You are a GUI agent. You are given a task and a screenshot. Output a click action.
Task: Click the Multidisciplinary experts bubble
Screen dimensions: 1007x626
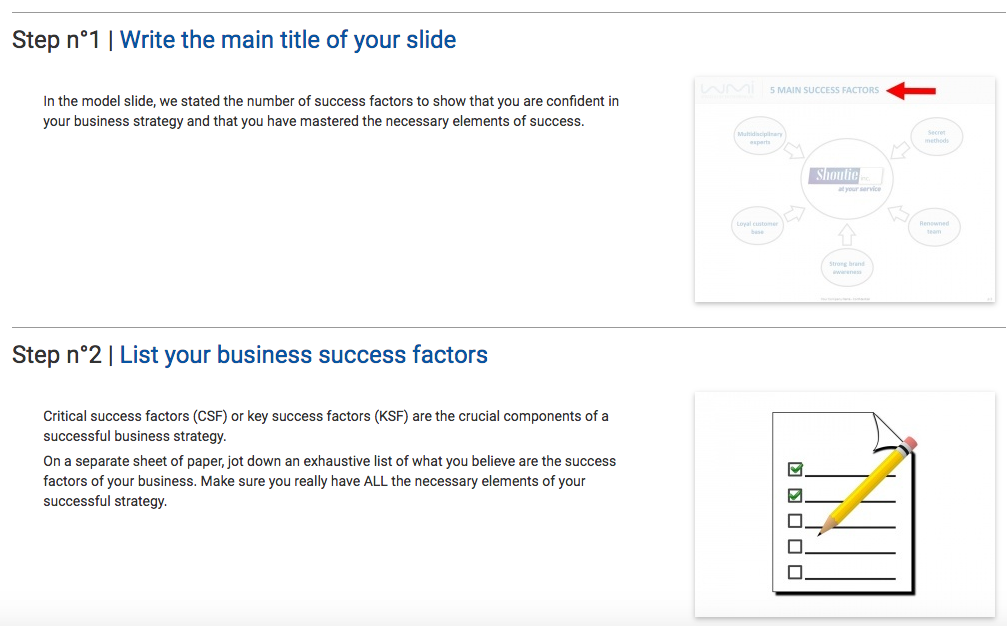coord(760,136)
